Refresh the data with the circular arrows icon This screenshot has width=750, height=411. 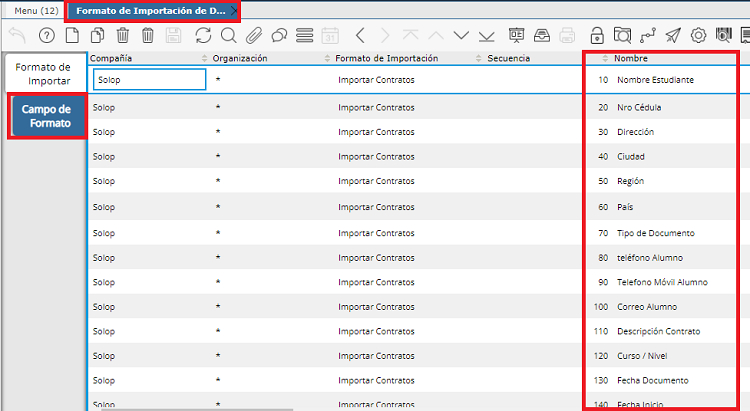(x=203, y=36)
